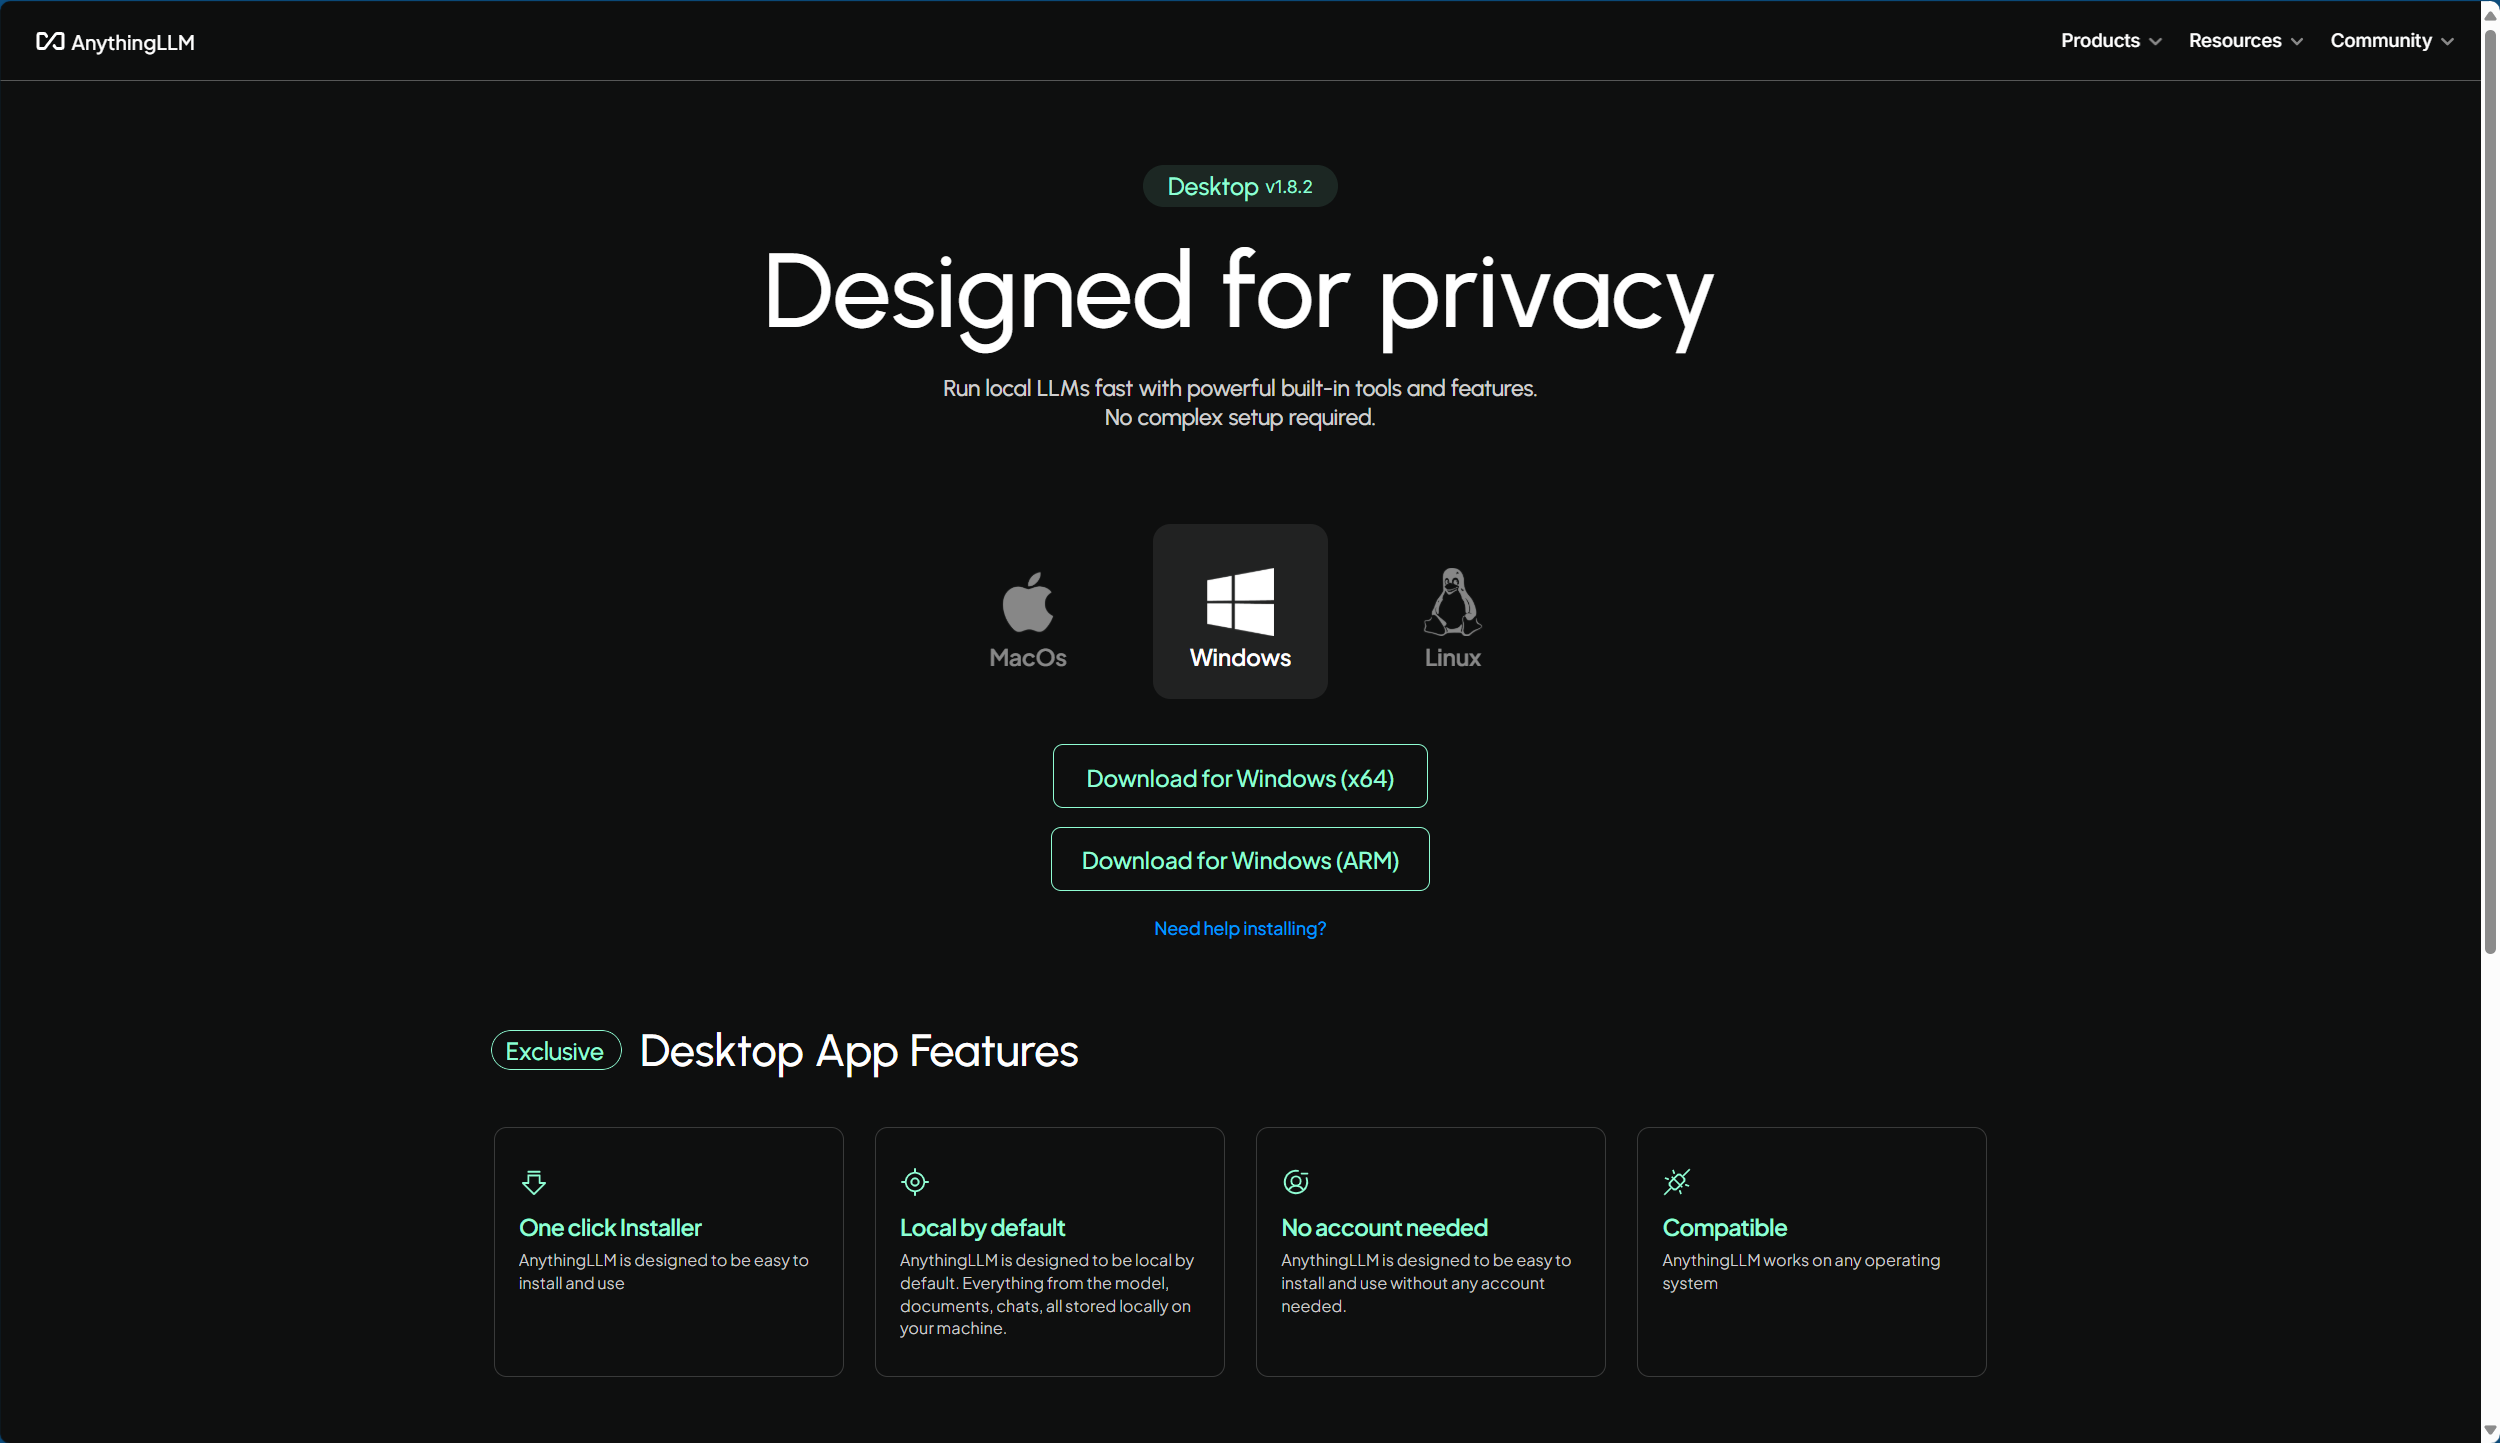Click the Compatible heading
Image resolution: width=2500 pixels, height=1443 pixels.
coord(1724,1227)
